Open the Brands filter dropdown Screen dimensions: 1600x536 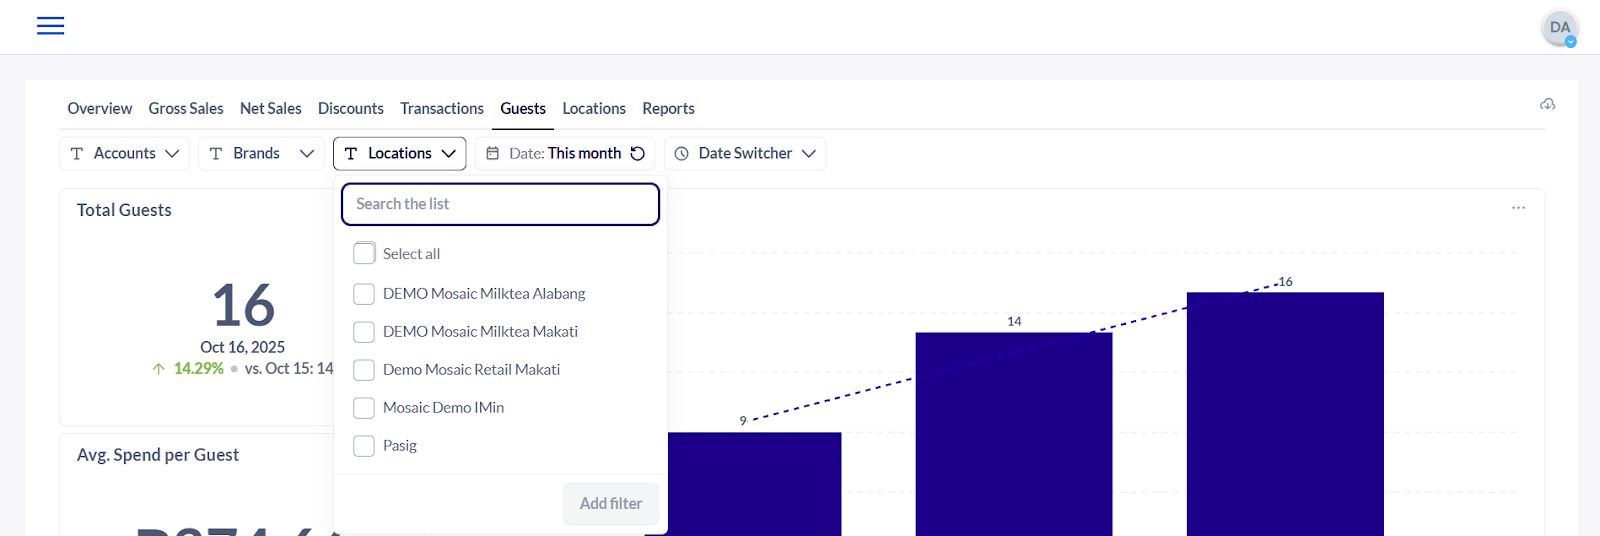point(261,153)
